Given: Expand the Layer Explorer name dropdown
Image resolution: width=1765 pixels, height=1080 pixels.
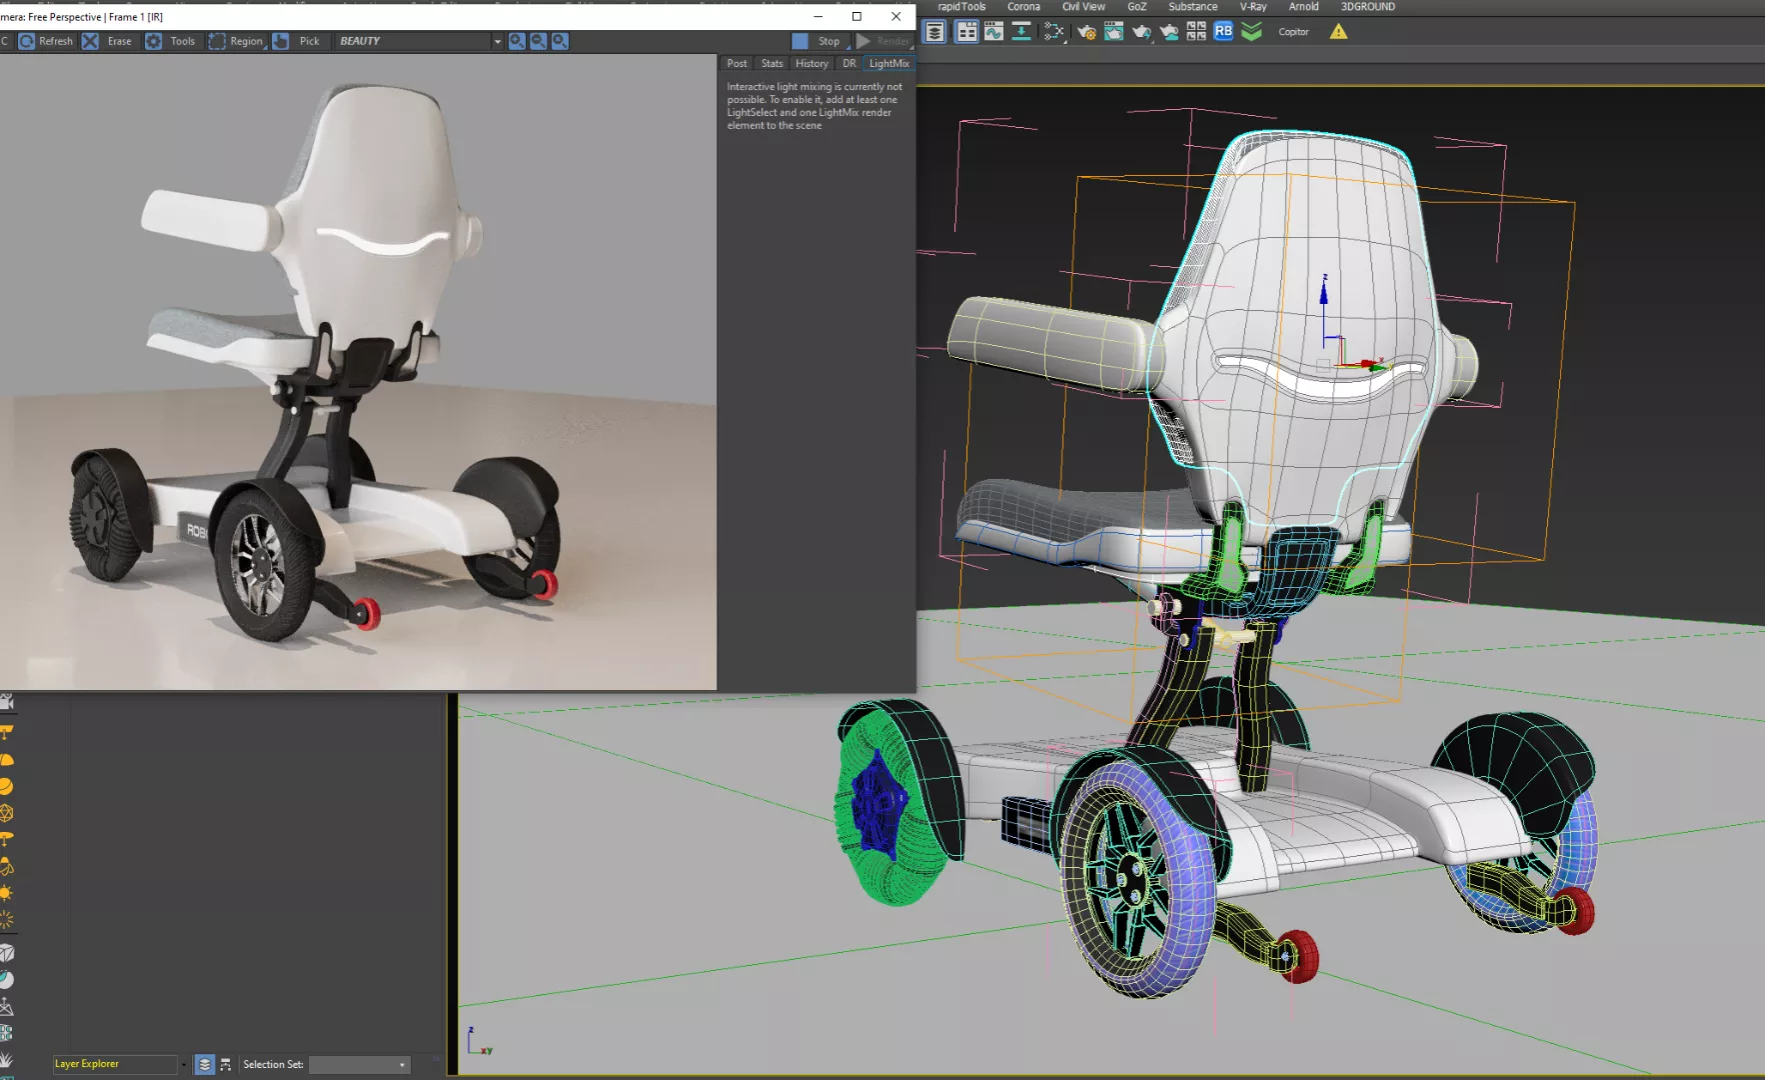Looking at the screenshot, I should [x=183, y=1064].
